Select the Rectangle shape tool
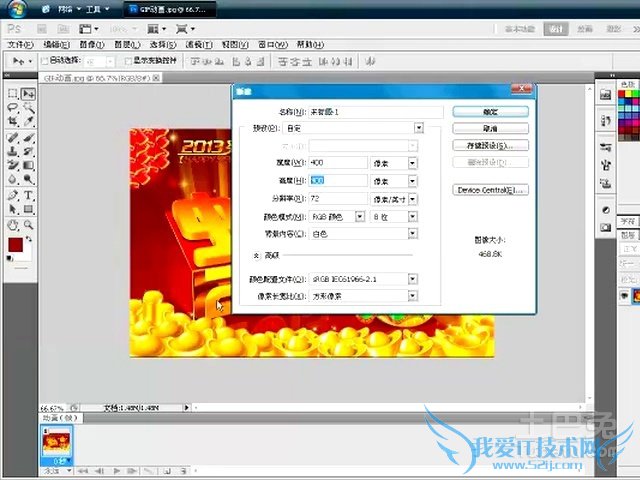Viewport: 640px width, 480px height. pyautogui.click(x=28, y=209)
